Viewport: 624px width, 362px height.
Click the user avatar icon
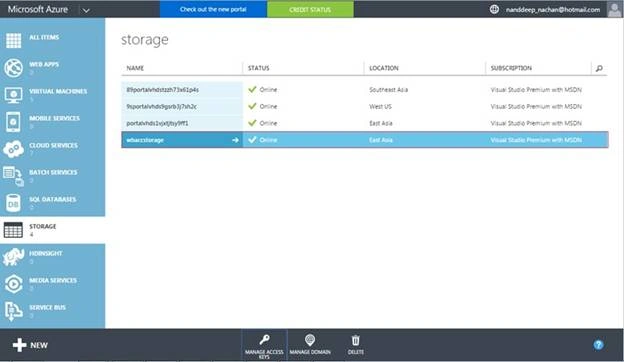(615, 9)
